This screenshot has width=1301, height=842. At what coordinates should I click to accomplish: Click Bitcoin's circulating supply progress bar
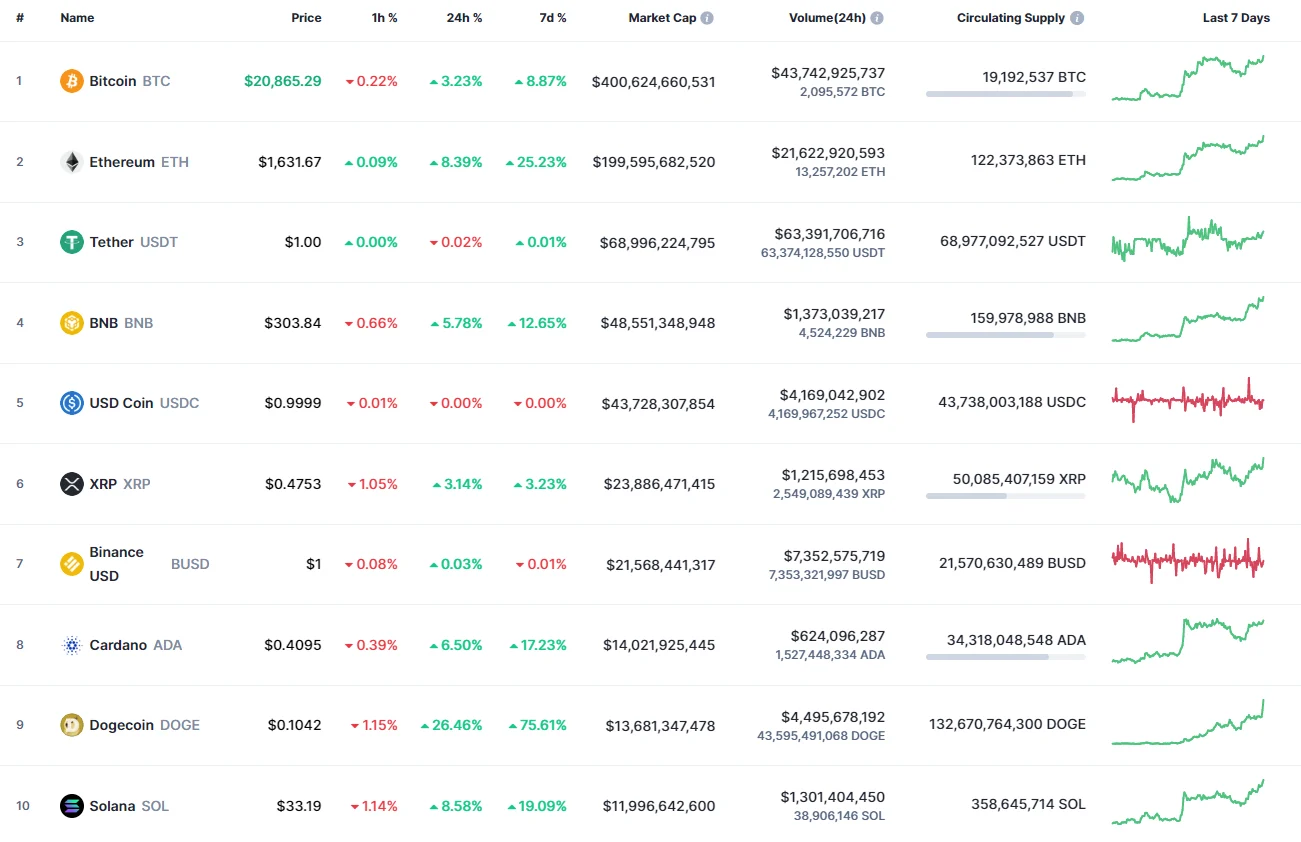point(1004,95)
